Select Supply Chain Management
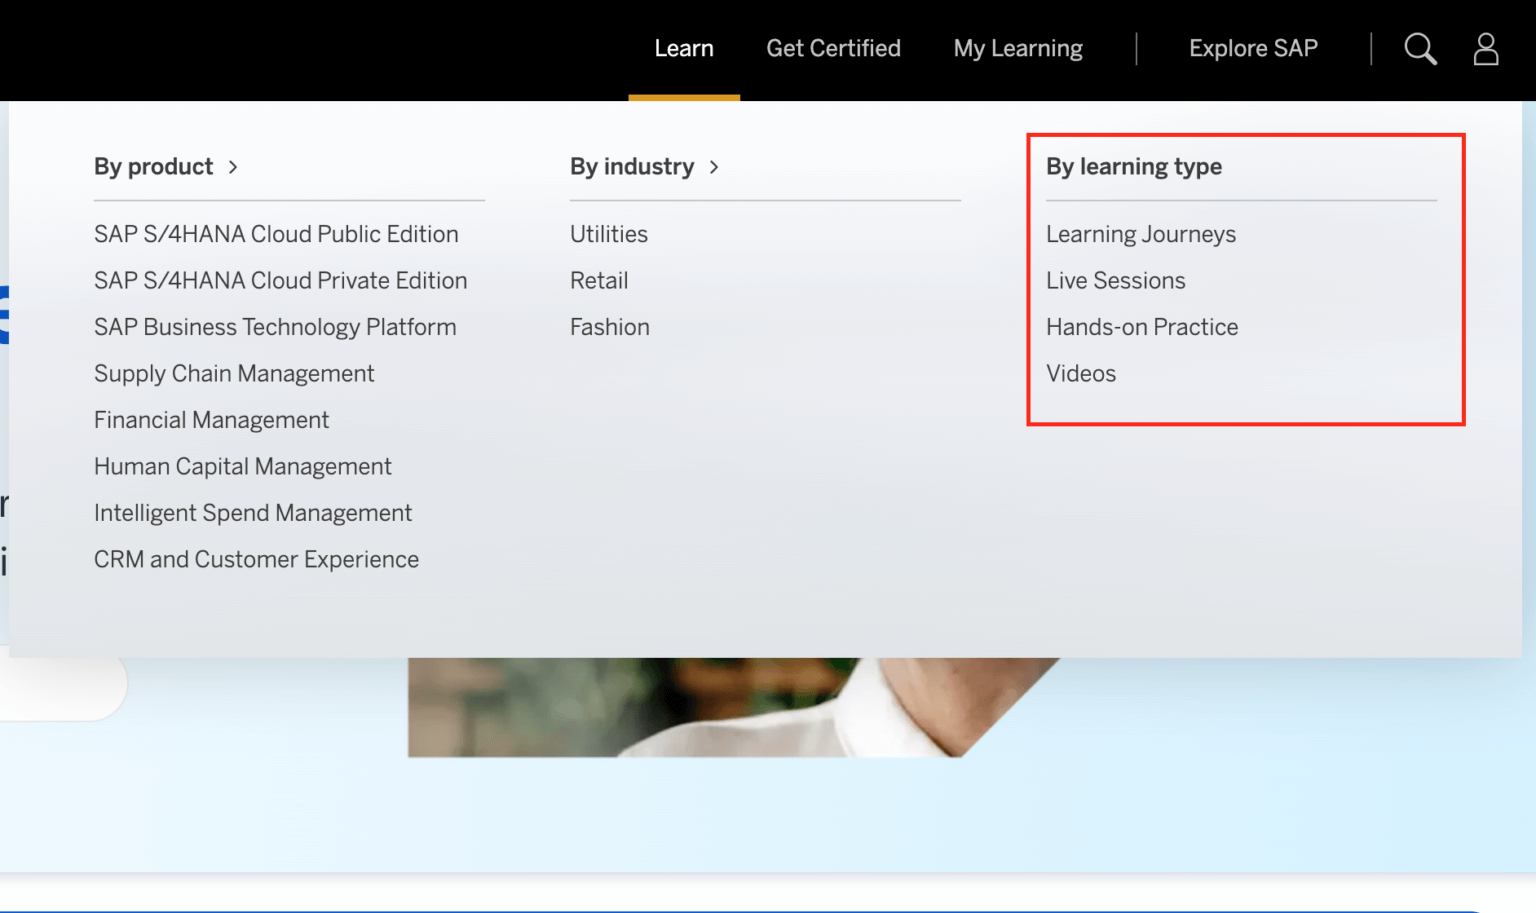 tap(234, 374)
